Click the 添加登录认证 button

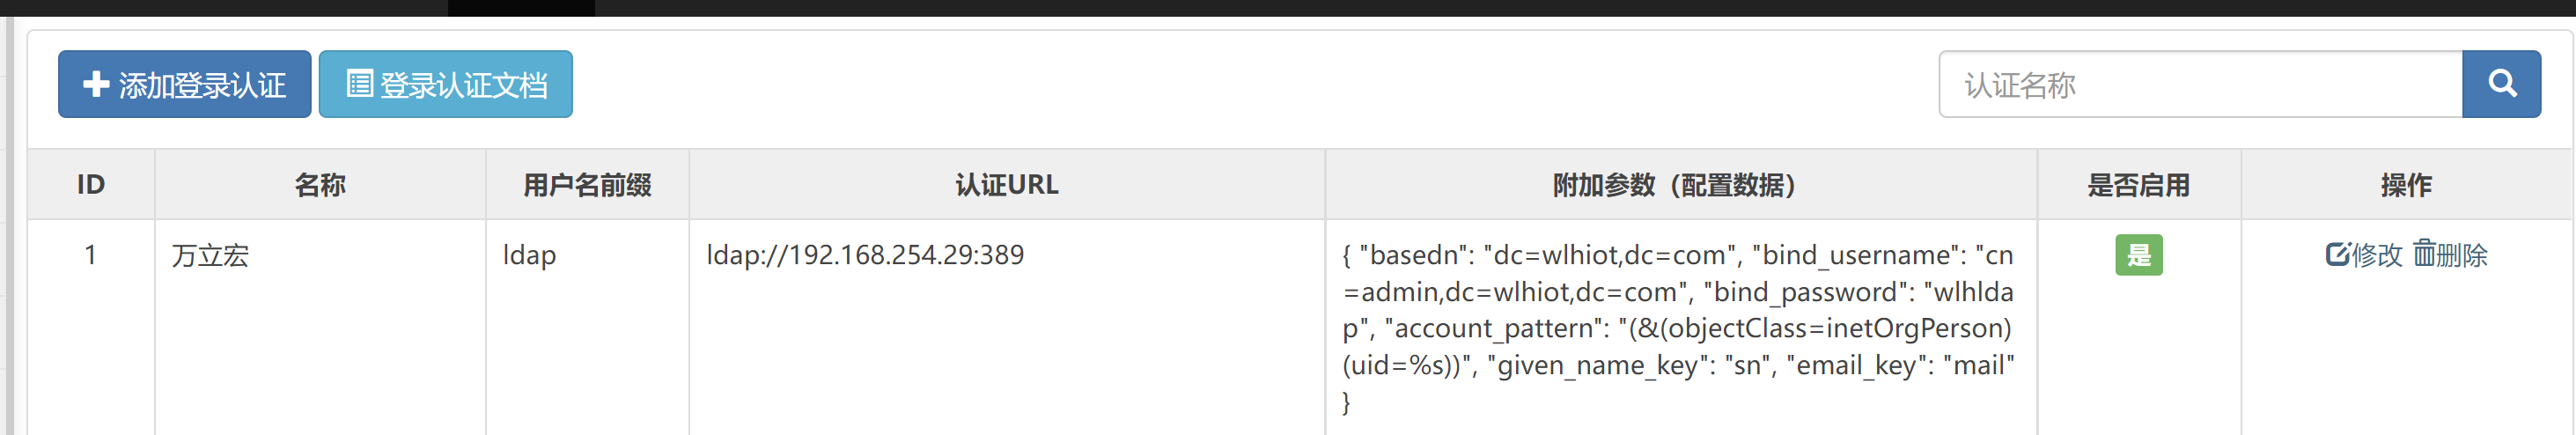pos(184,84)
